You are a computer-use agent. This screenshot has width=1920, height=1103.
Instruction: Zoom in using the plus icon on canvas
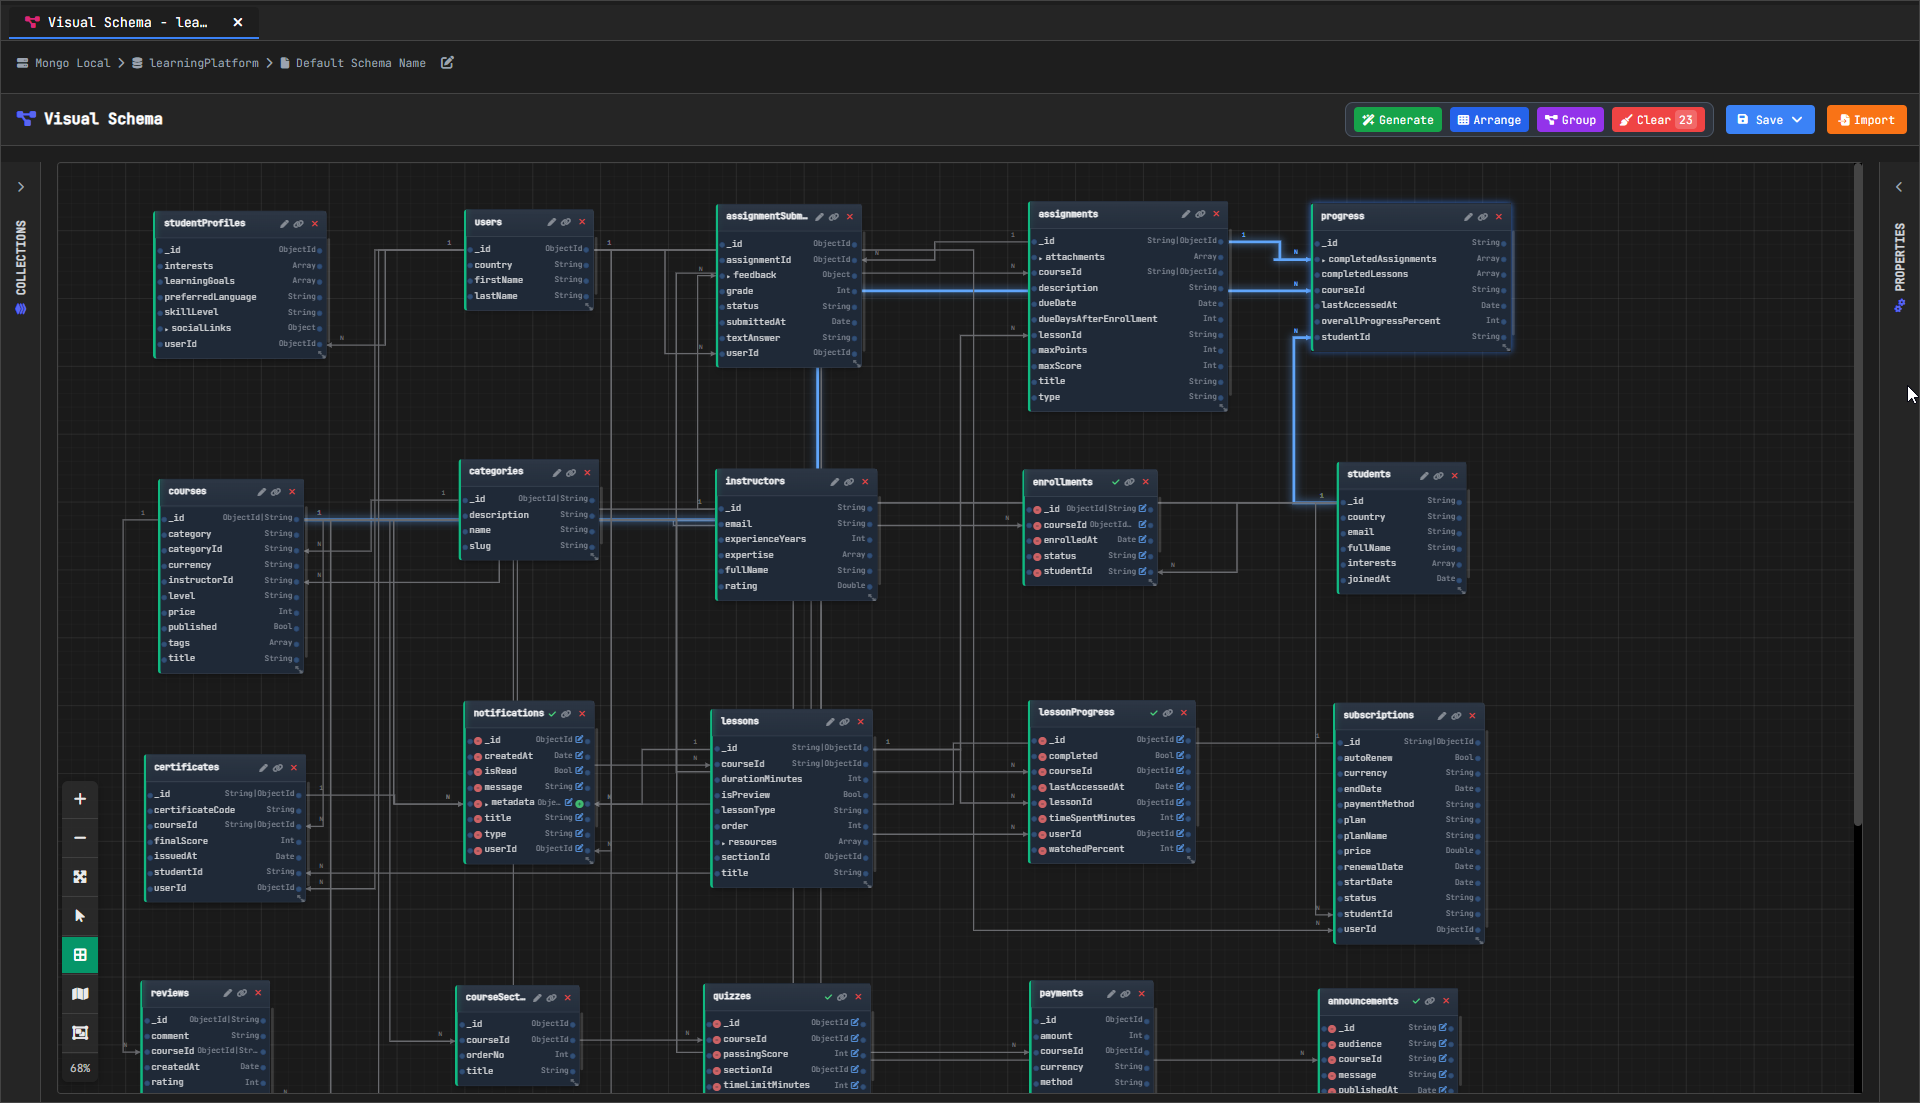[80, 799]
